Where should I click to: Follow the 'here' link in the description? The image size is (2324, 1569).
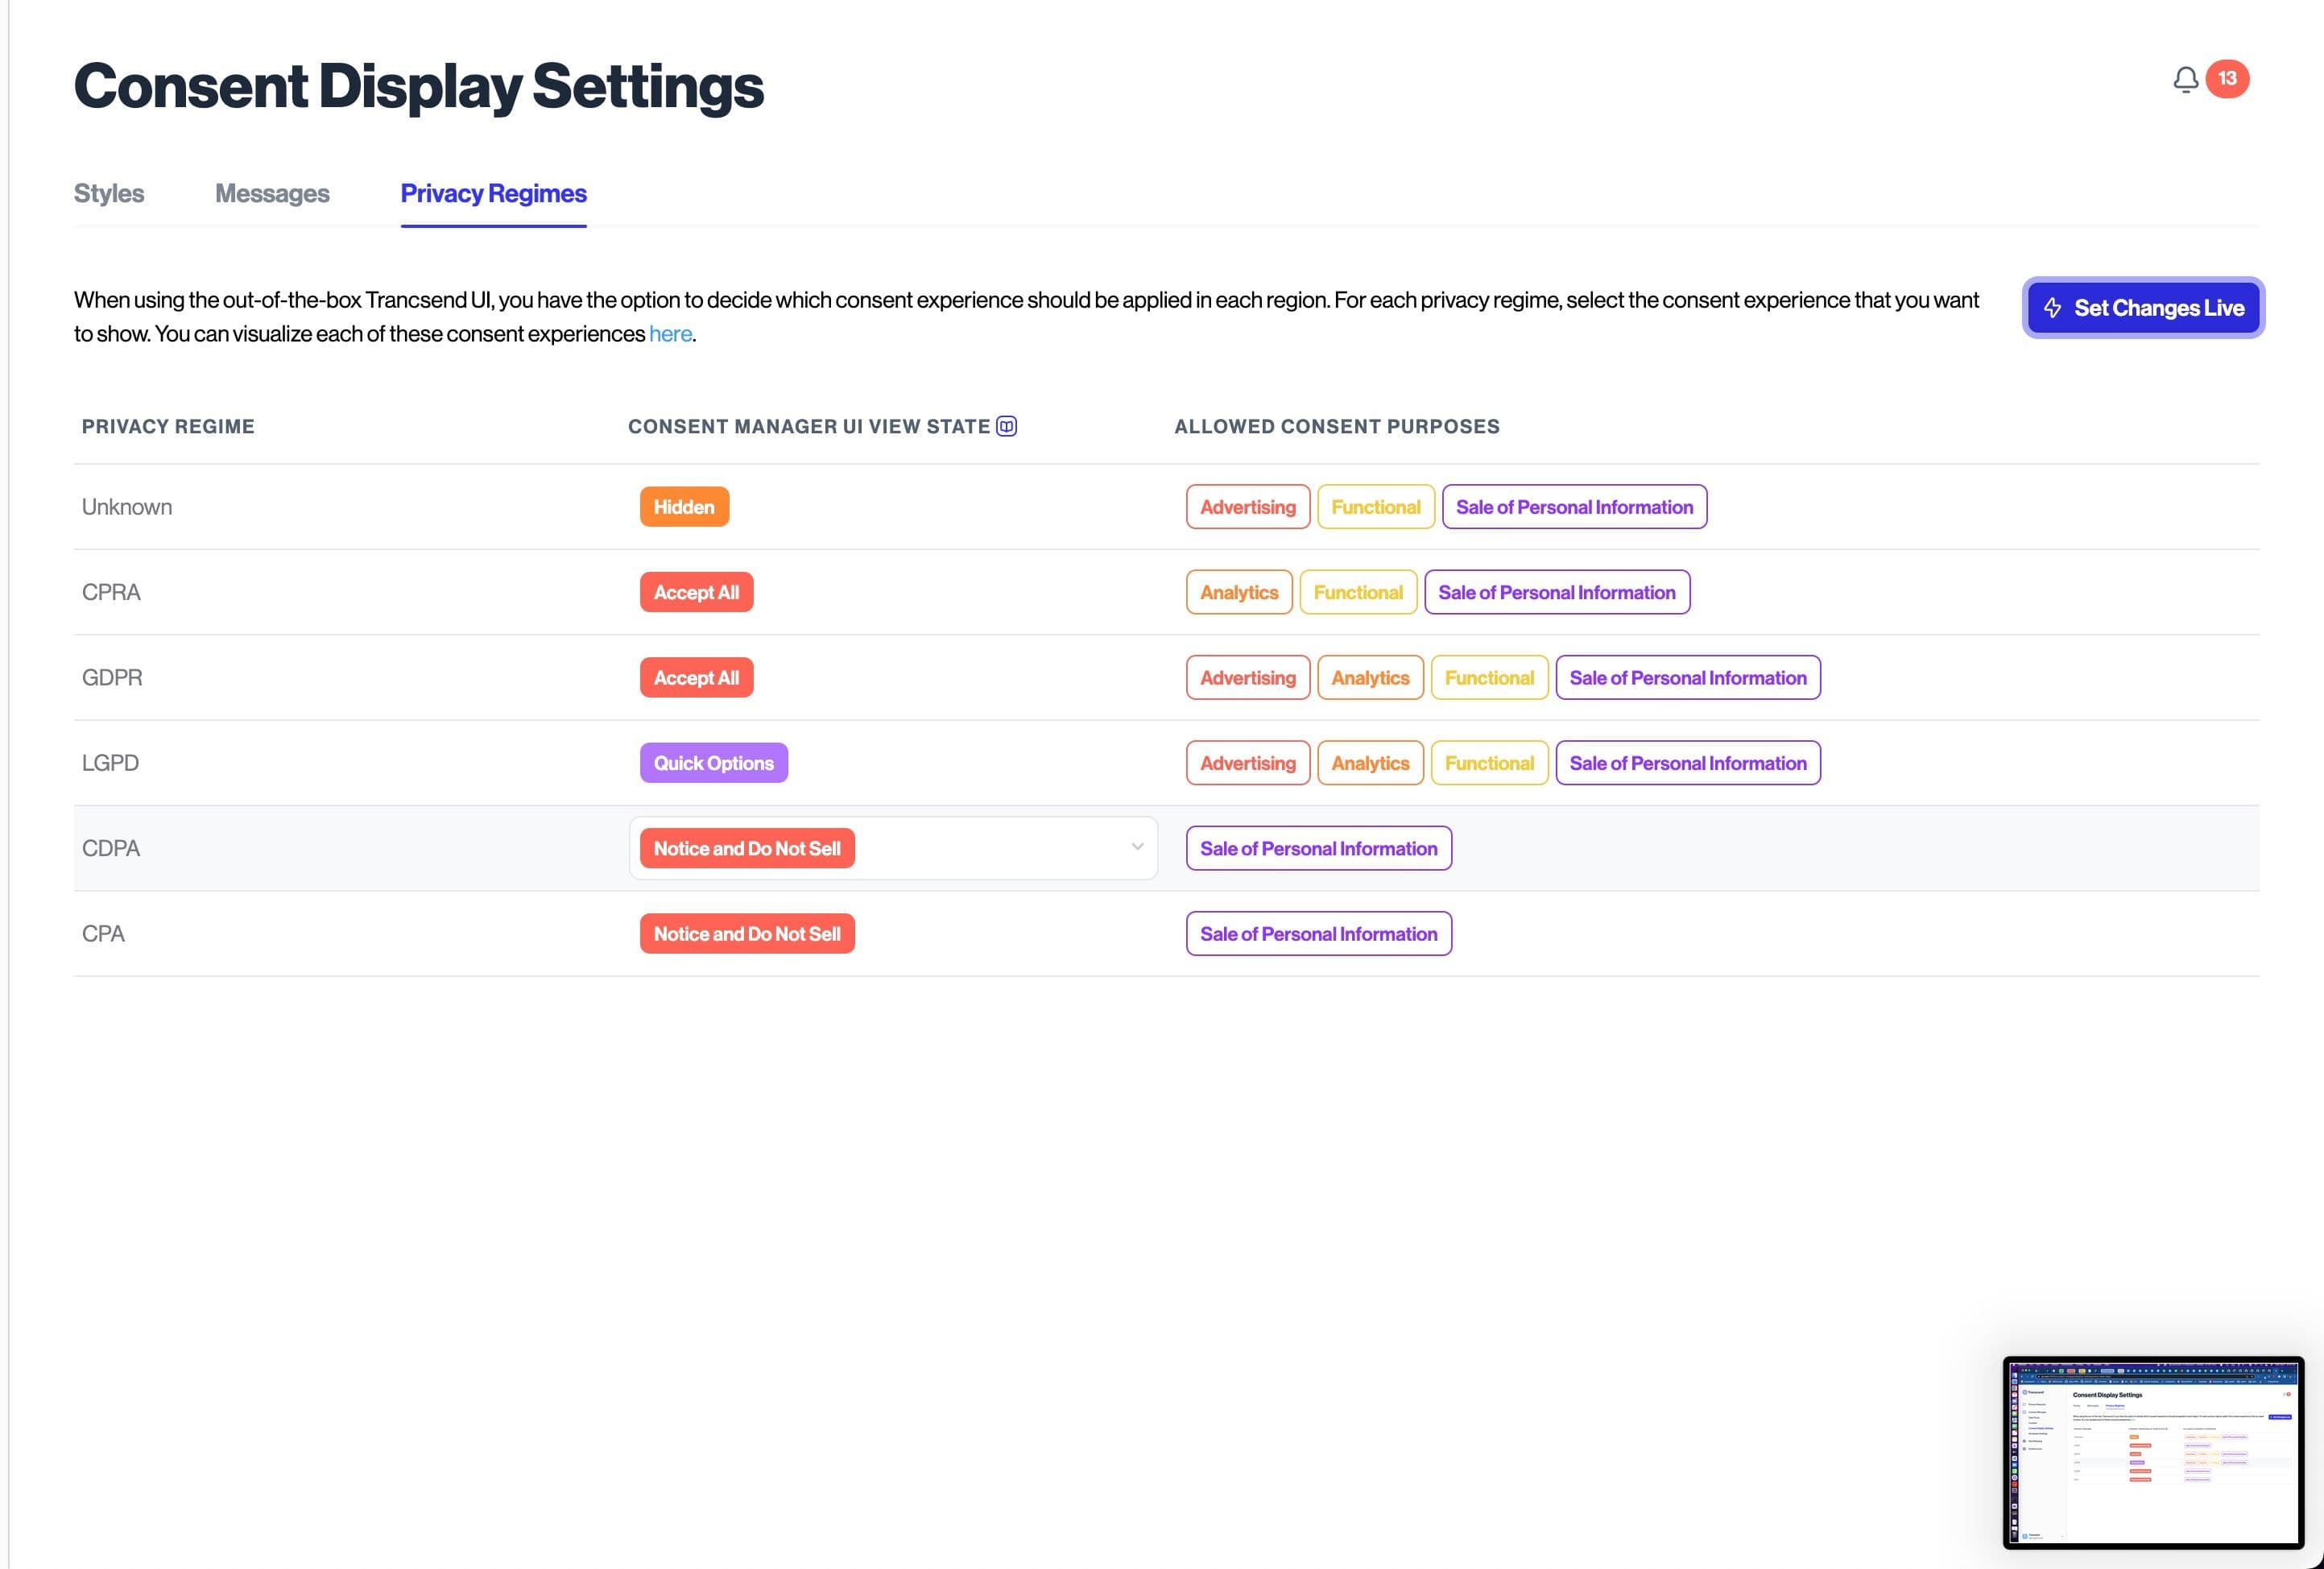click(670, 334)
